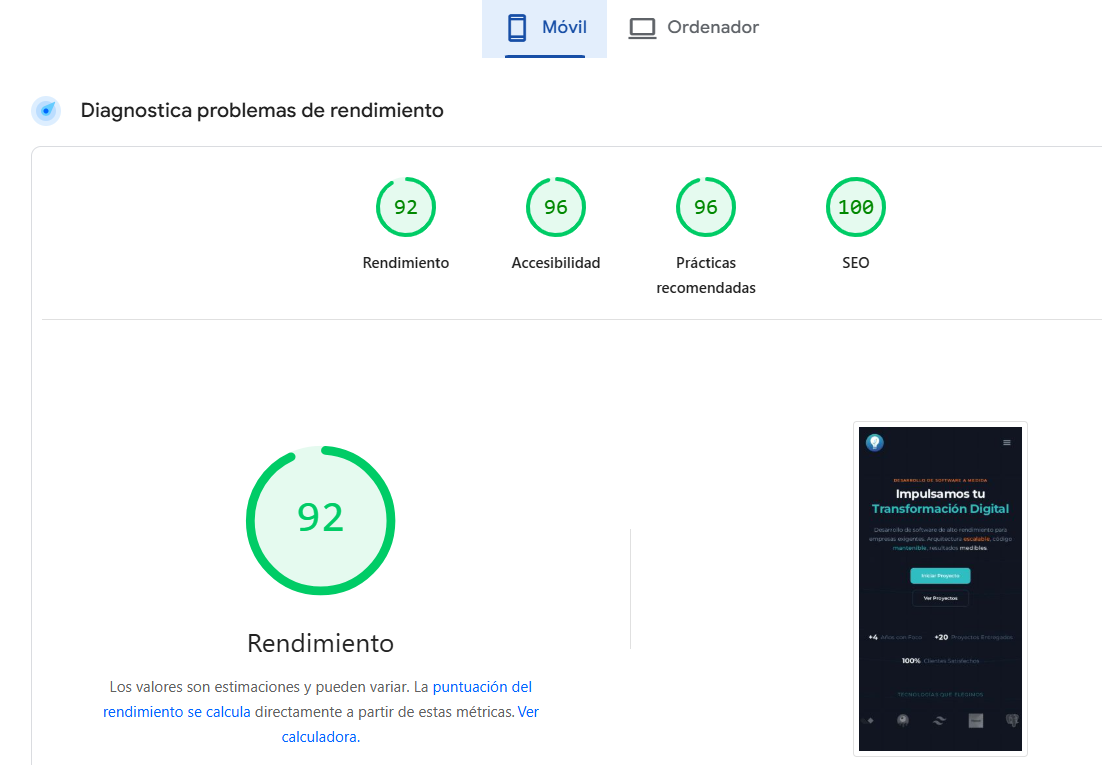
Task: Jump to the SEO 100 score gauge
Action: 855,208
